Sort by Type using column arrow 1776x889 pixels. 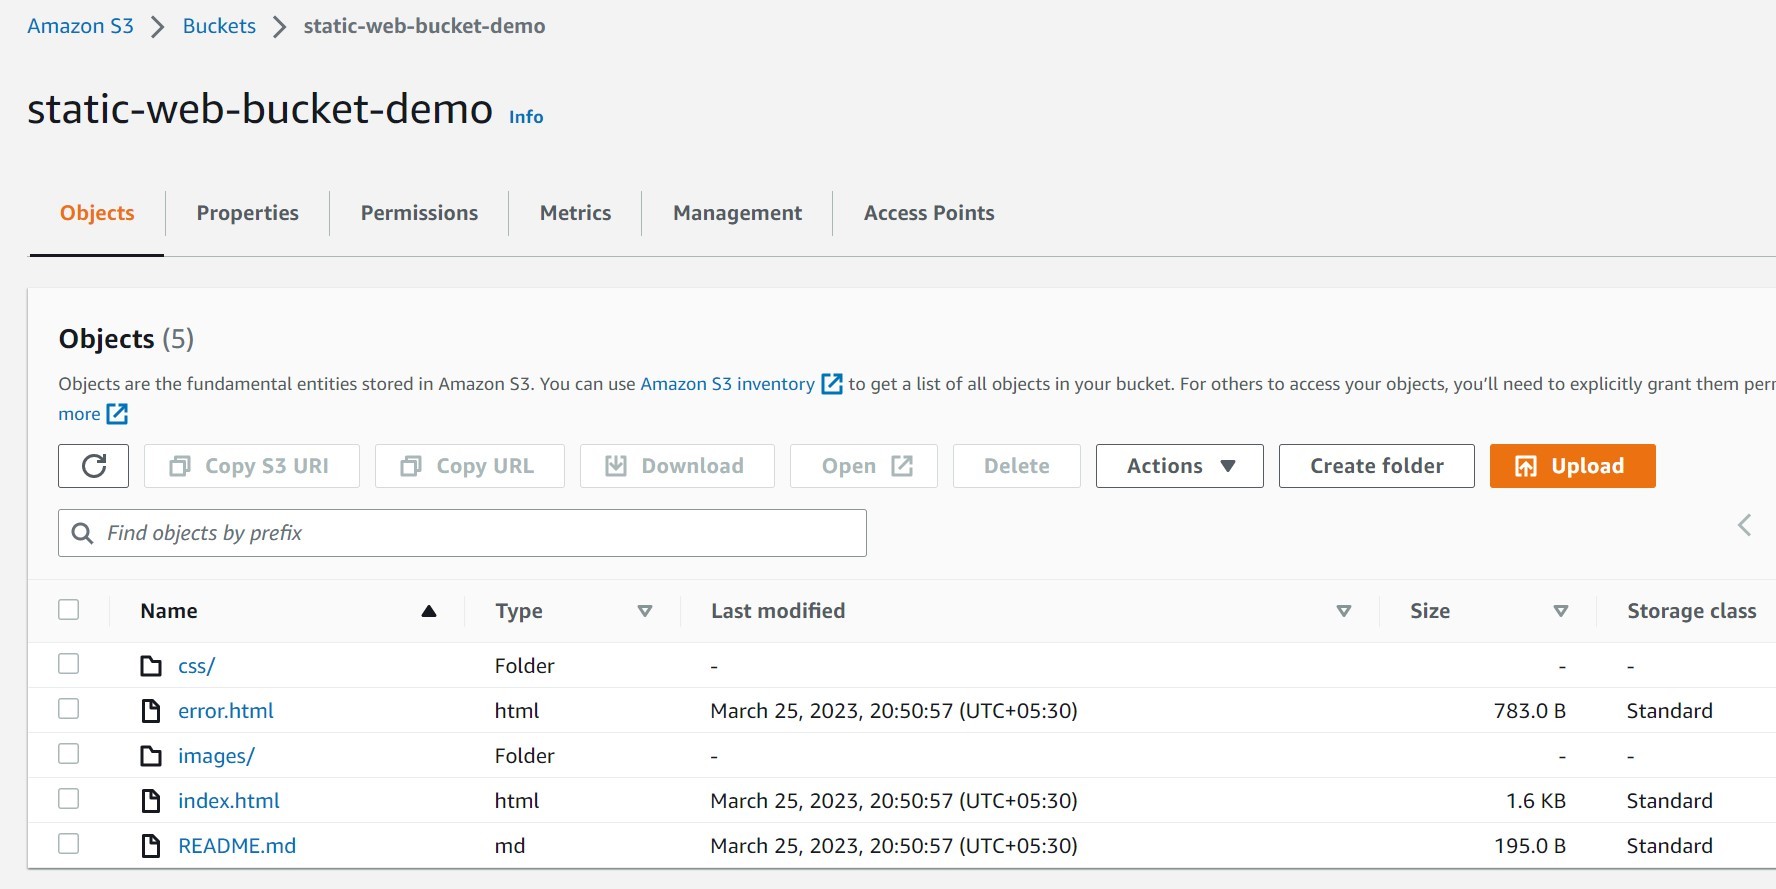point(645,611)
